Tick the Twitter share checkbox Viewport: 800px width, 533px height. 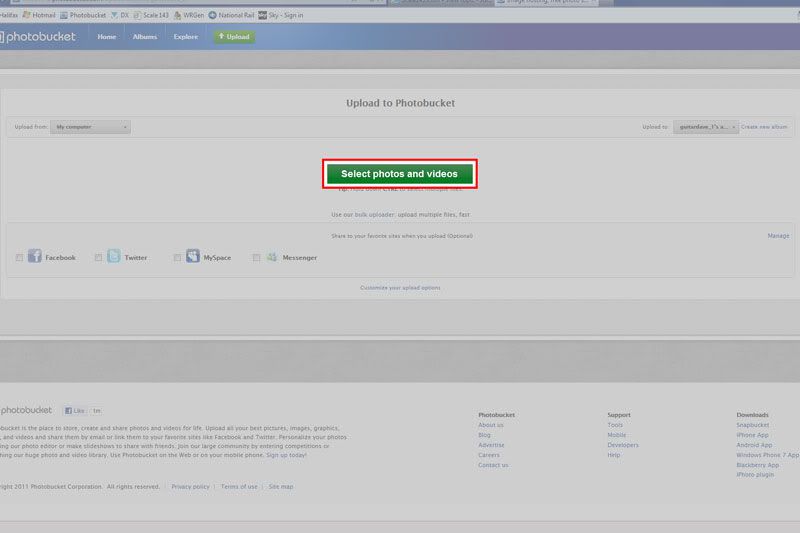click(98, 258)
